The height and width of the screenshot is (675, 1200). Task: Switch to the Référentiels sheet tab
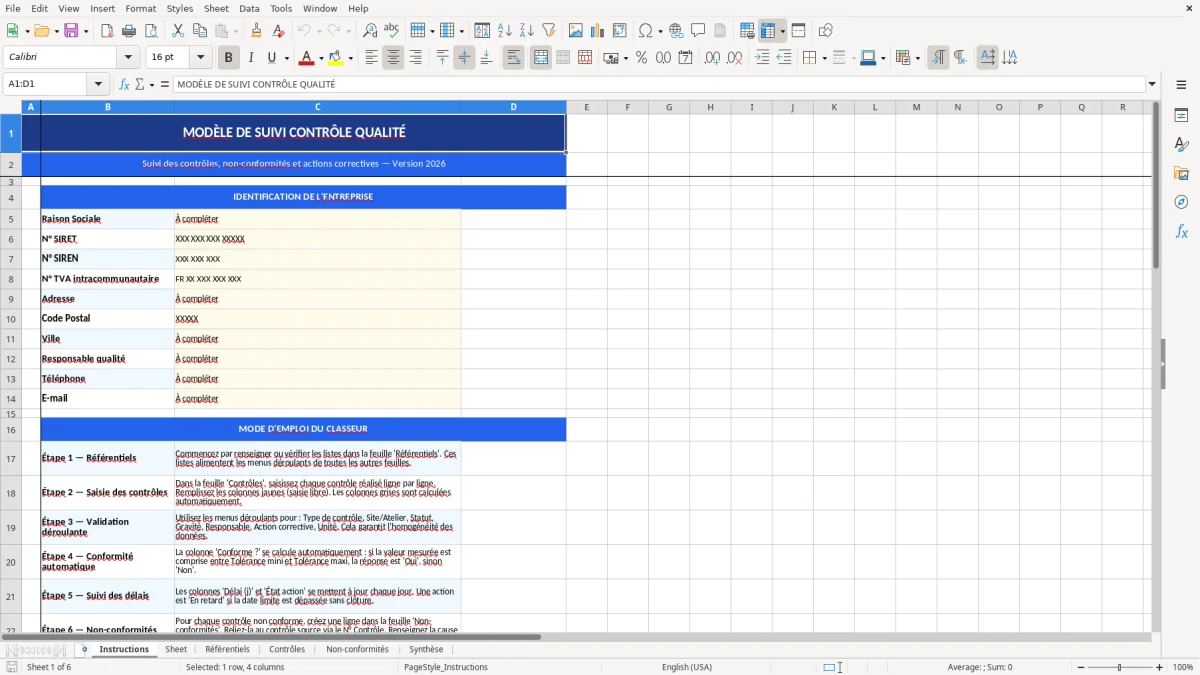[x=227, y=650]
